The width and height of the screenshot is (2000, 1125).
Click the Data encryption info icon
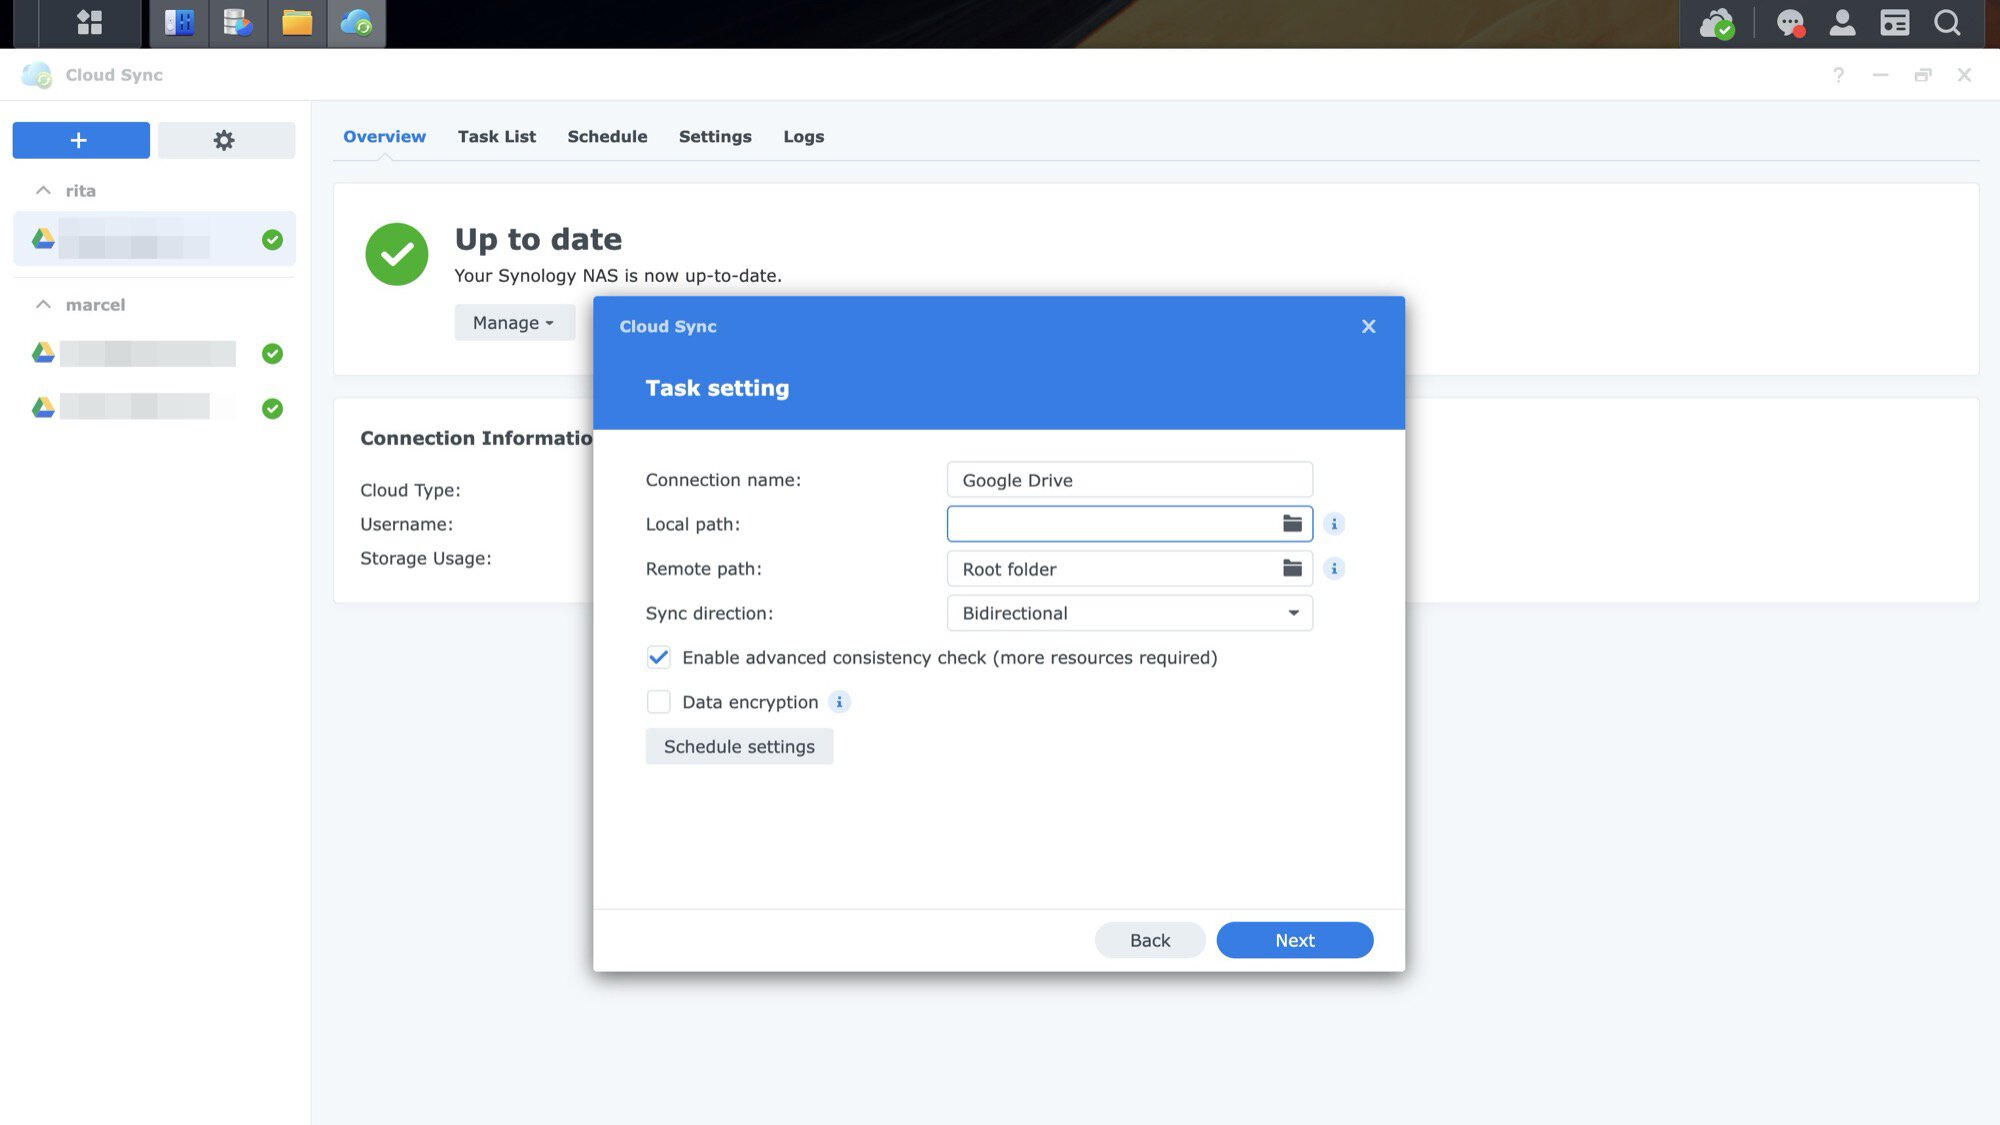839,702
